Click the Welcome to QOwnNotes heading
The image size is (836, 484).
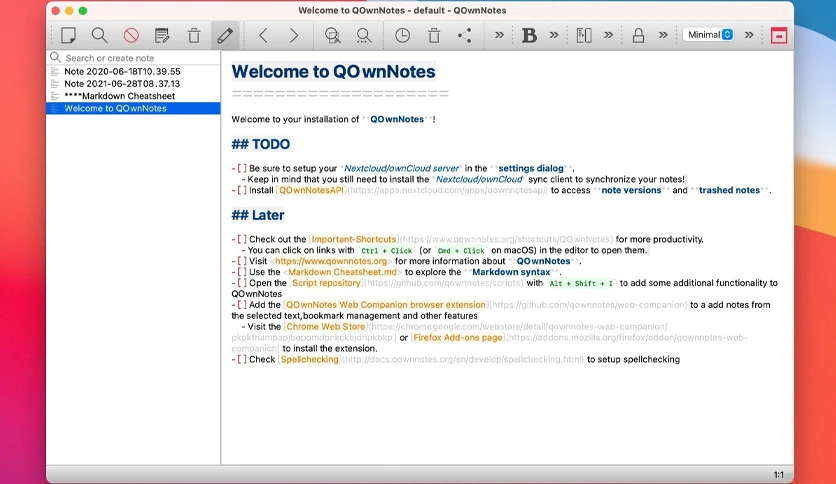tap(333, 71)
